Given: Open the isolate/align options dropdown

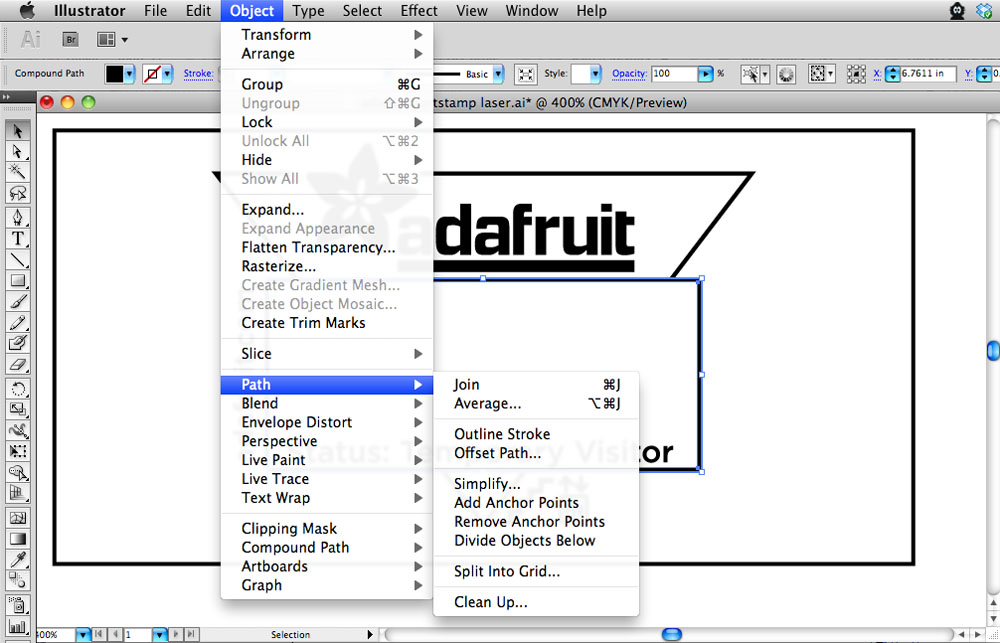Looking at the screenshot, I should point(830,74).
